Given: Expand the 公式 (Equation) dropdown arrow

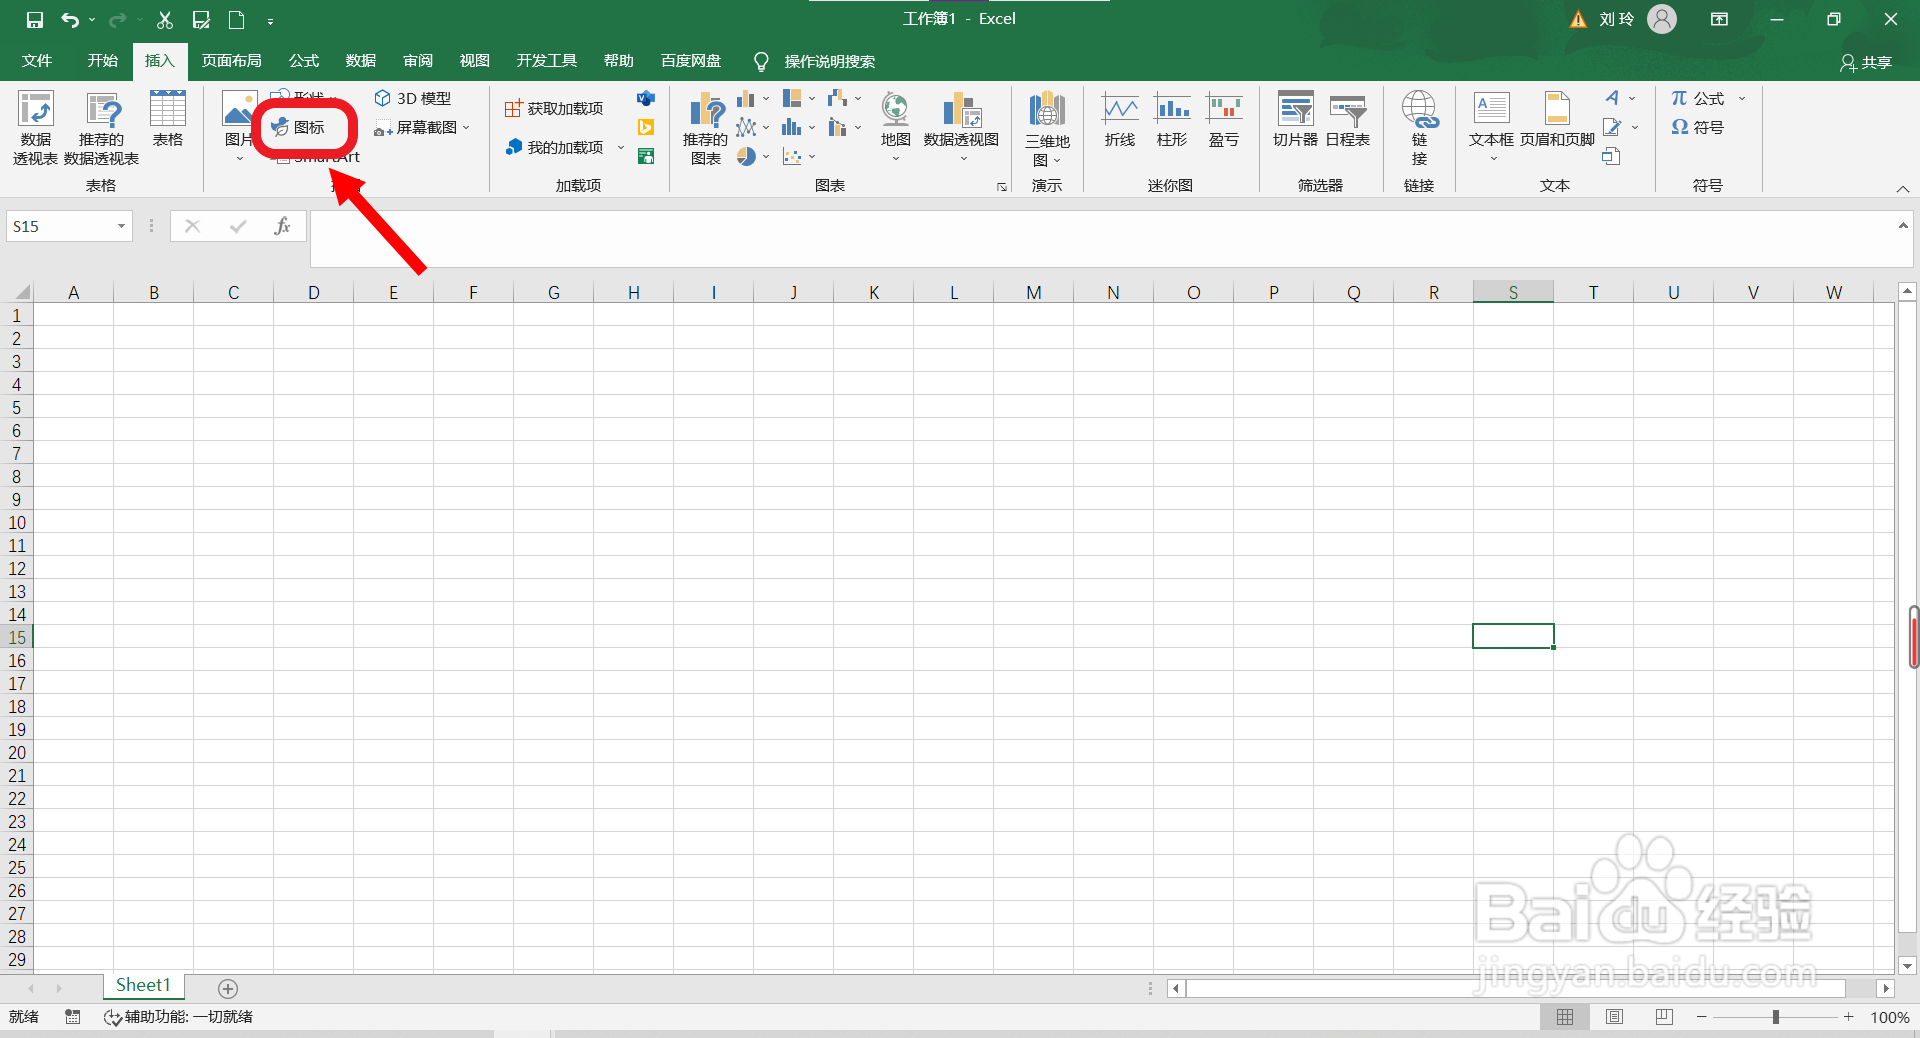Looking at the screenshot, I should click(x=1742, y=98).
